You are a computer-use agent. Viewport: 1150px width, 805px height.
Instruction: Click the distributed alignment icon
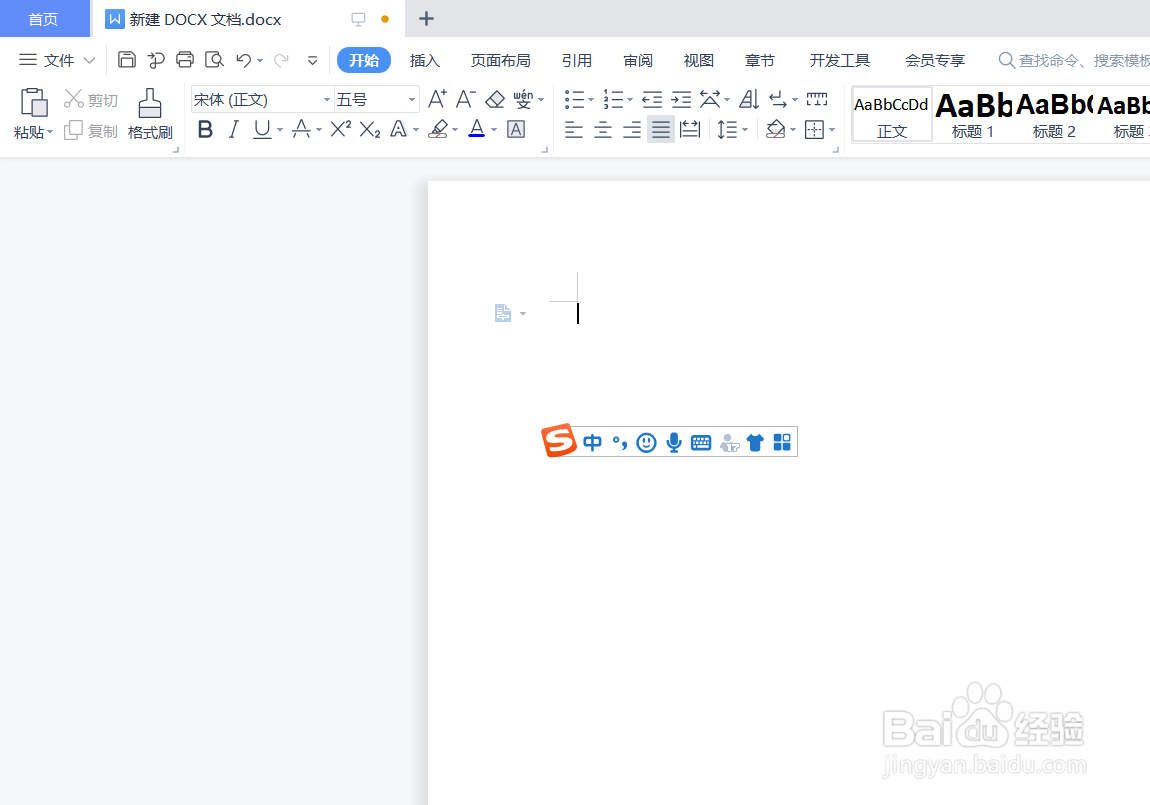[x=690, y=130]
